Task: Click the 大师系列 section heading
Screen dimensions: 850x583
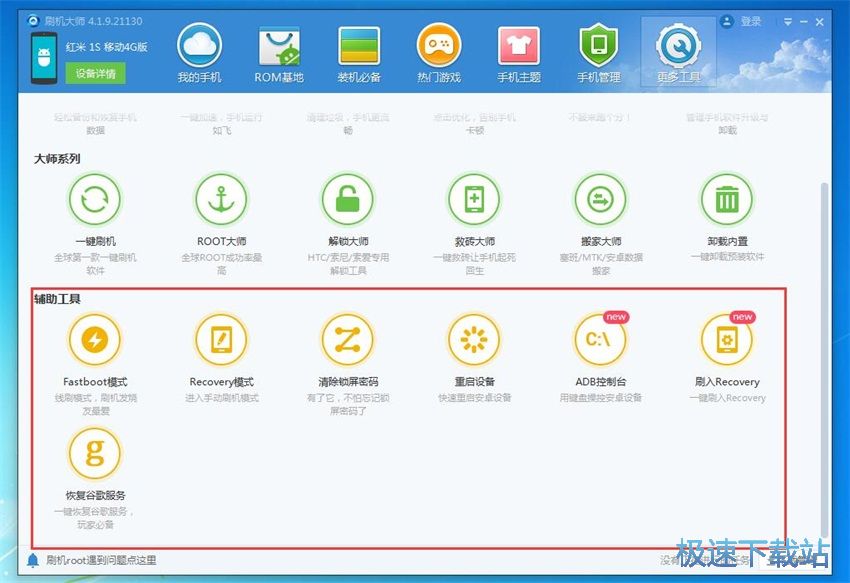Action: [57, 159]
